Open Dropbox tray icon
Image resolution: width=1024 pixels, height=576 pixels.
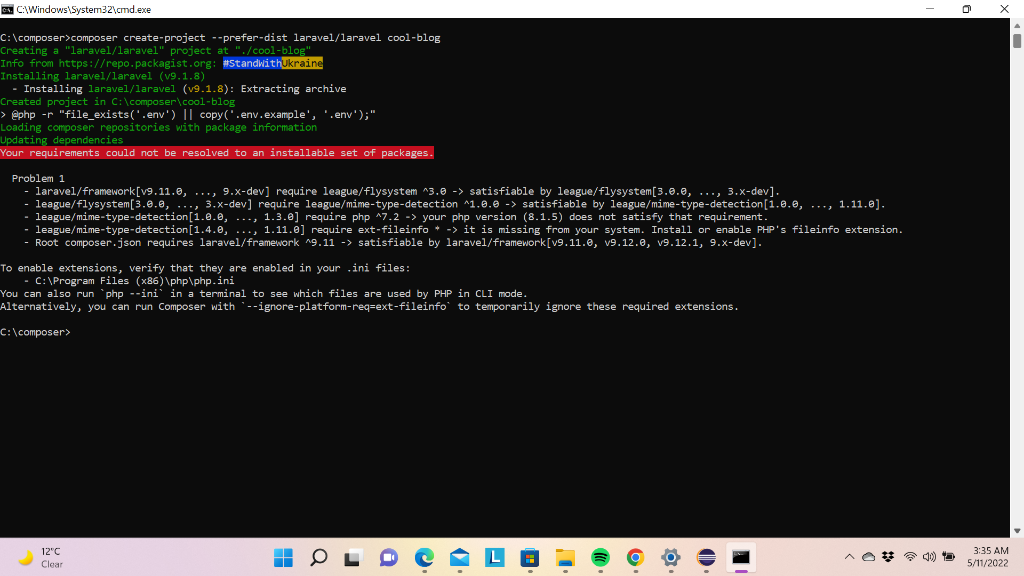[x=888, y=557]
